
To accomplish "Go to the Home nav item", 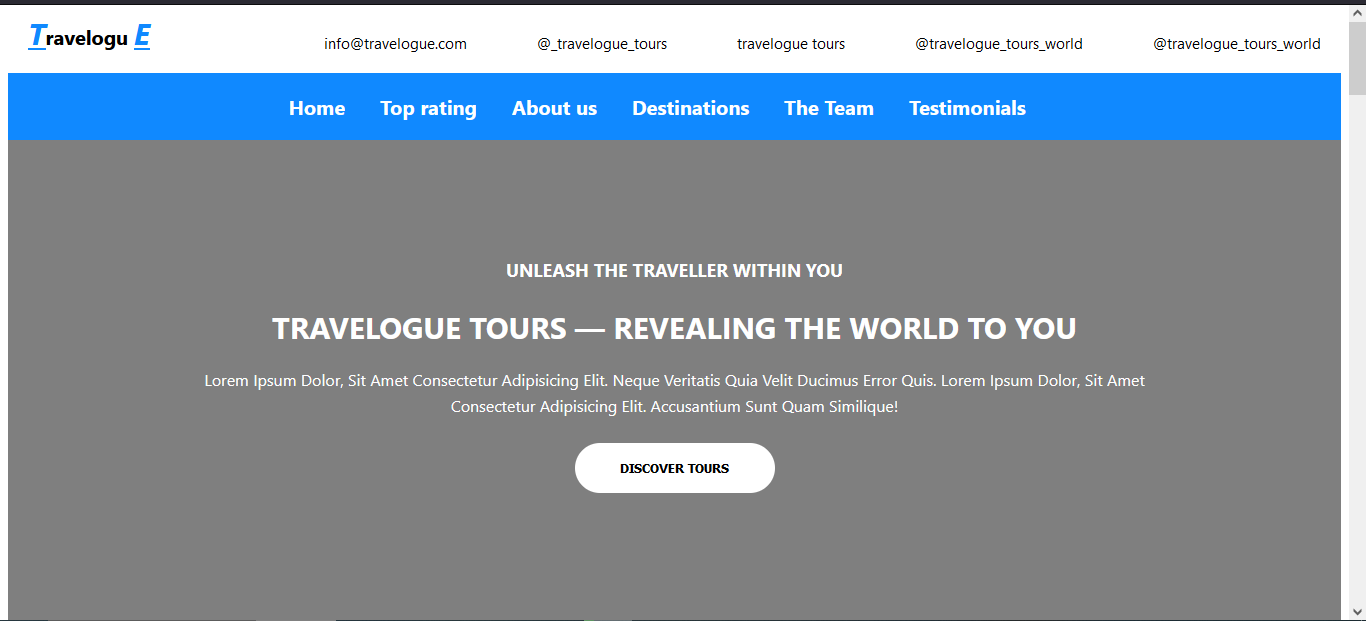I will pyautogui.click(x=317, y=108).
